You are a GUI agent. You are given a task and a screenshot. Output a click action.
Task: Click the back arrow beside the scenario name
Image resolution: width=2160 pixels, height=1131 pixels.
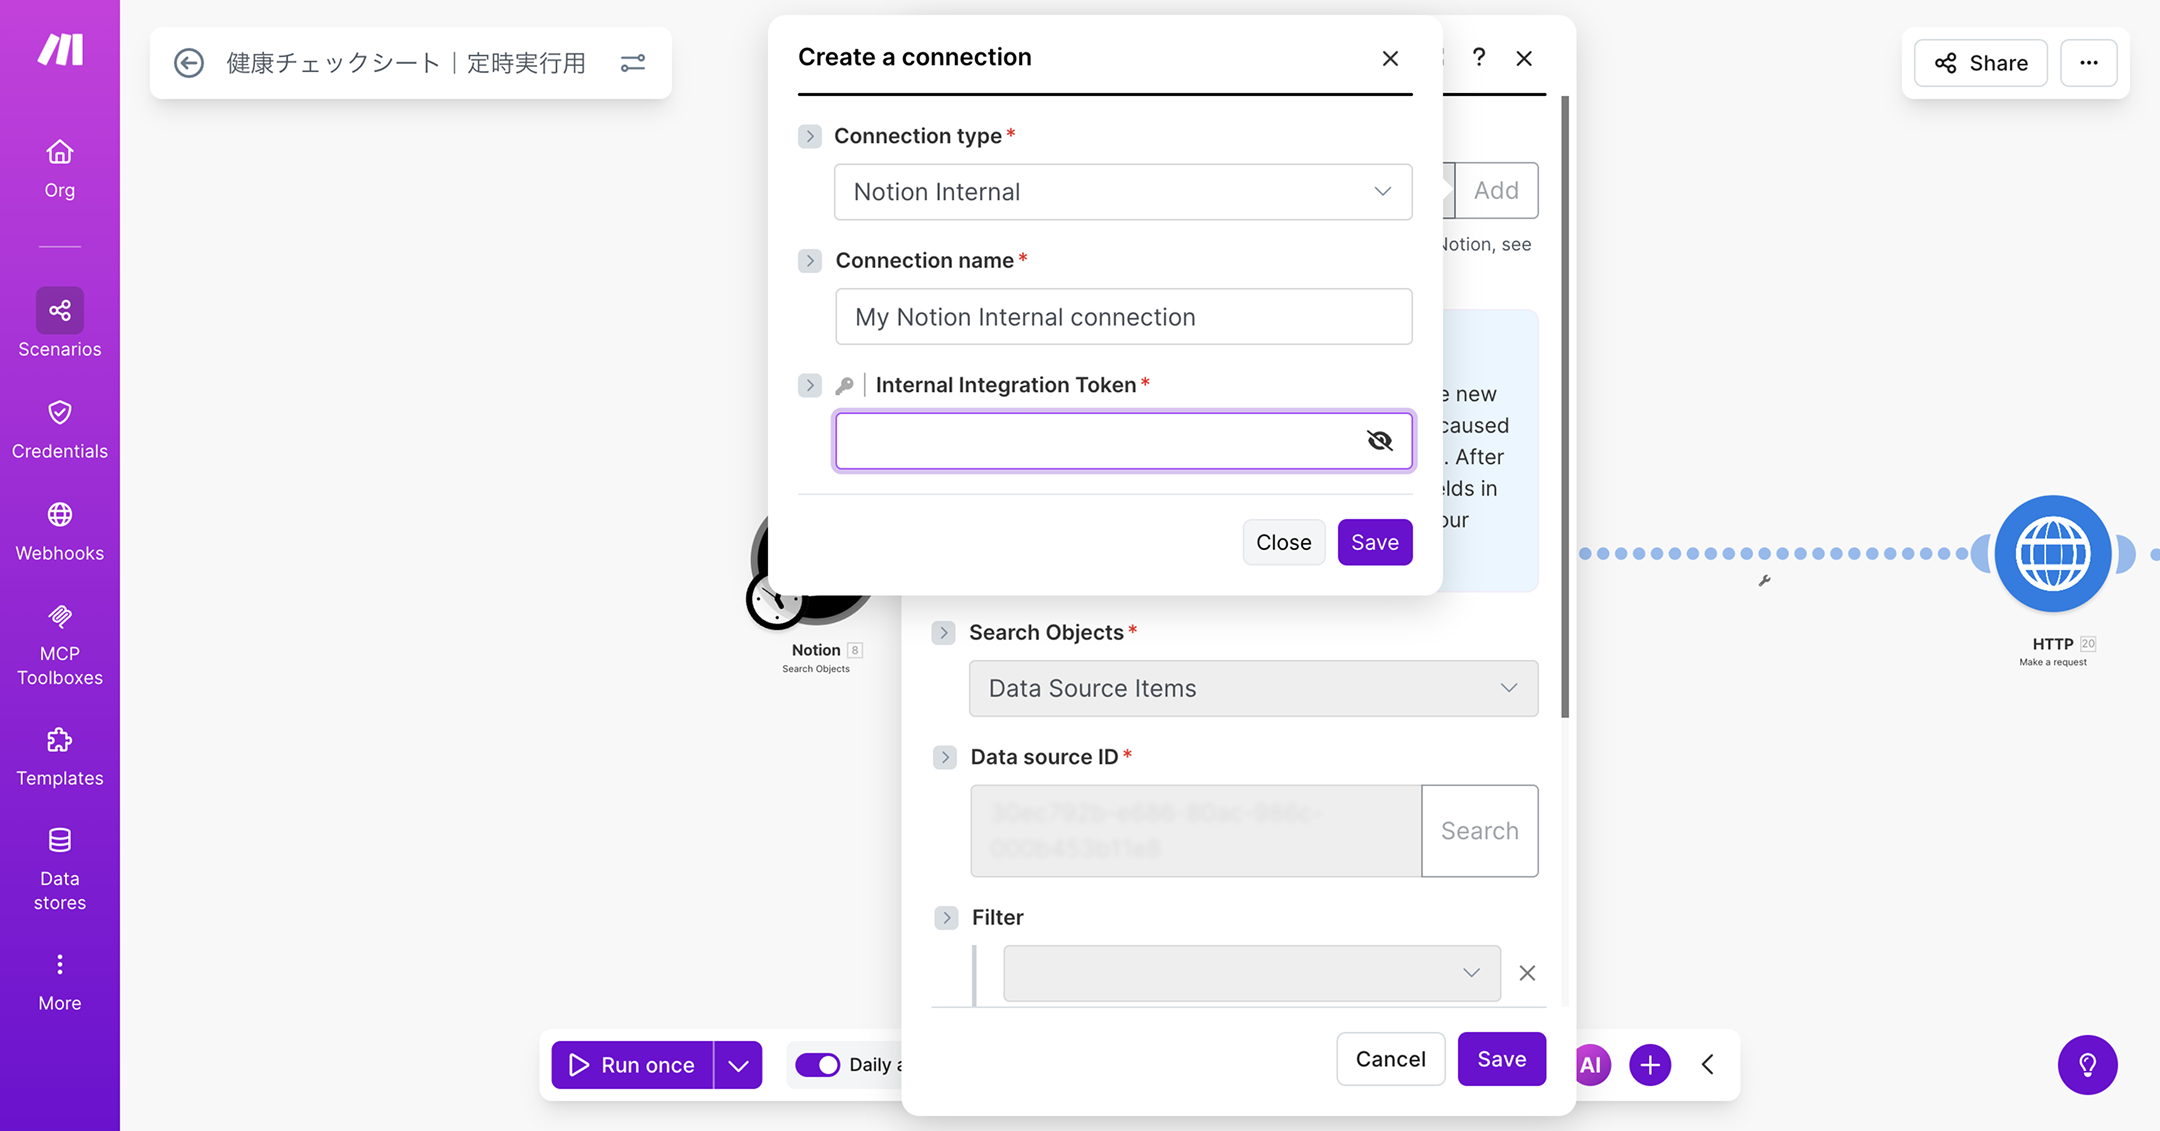click(x=188, y=63)
